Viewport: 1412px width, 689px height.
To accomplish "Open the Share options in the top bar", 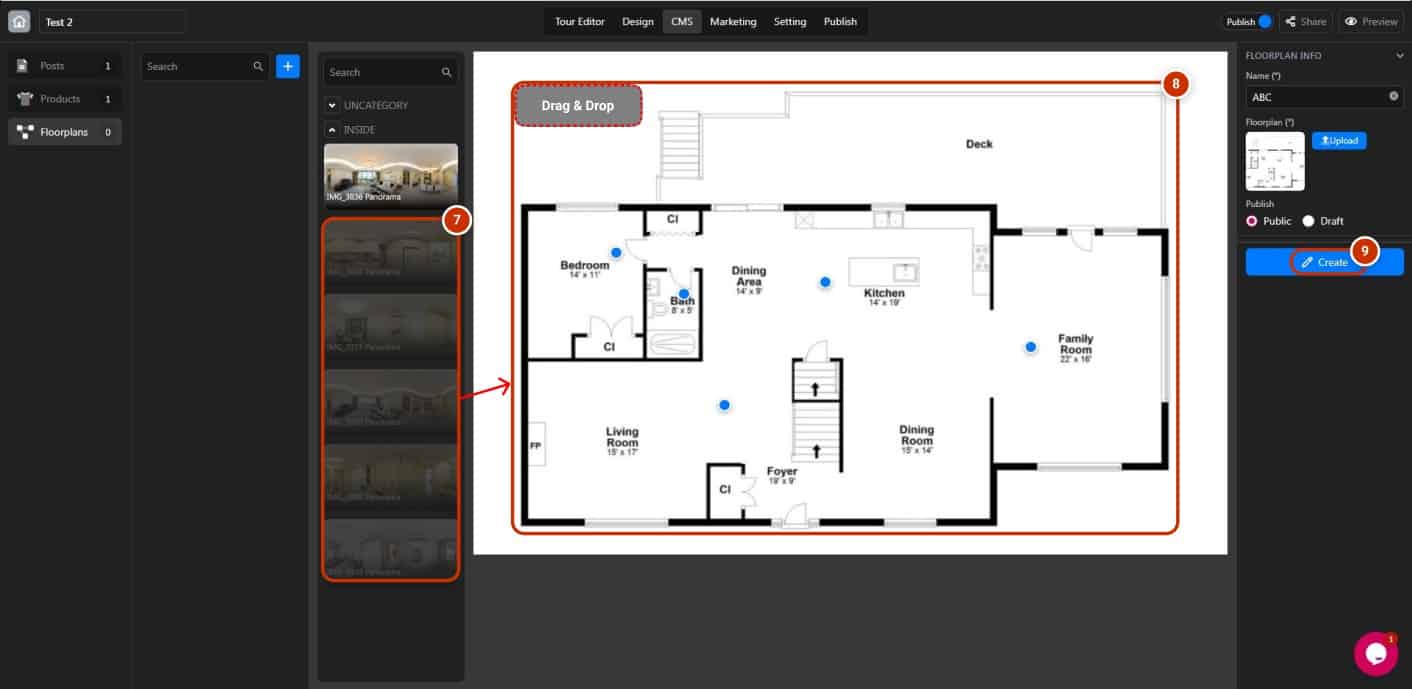I will (x=1306, y=21).
